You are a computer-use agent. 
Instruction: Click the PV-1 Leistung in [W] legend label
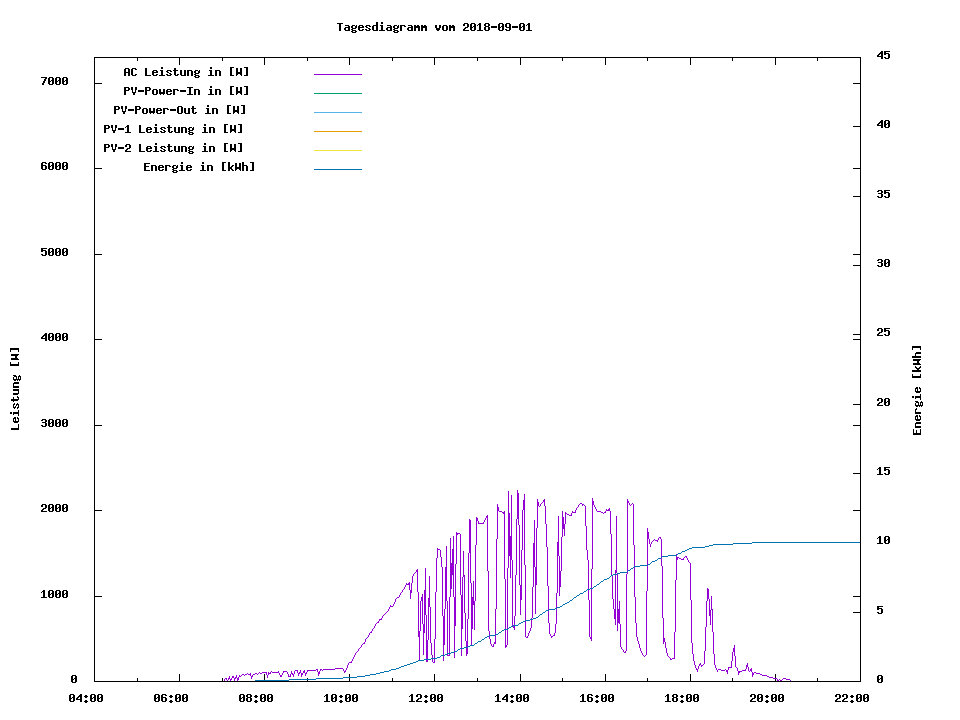(173, 129)
